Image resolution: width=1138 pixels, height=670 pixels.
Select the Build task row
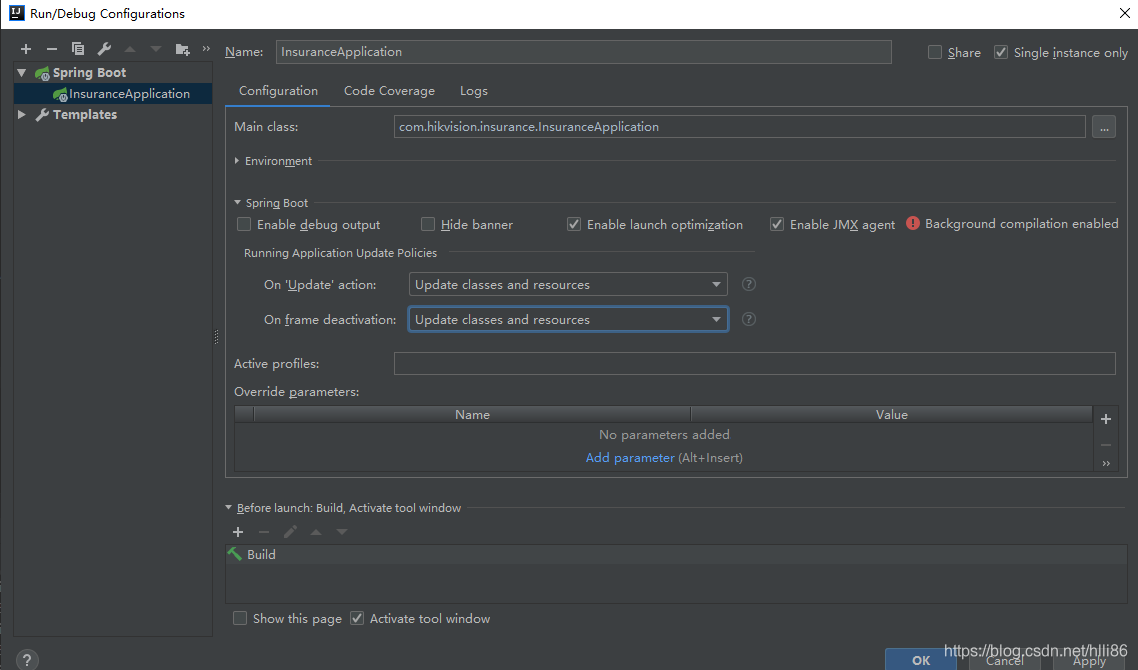tap(676, 555)
